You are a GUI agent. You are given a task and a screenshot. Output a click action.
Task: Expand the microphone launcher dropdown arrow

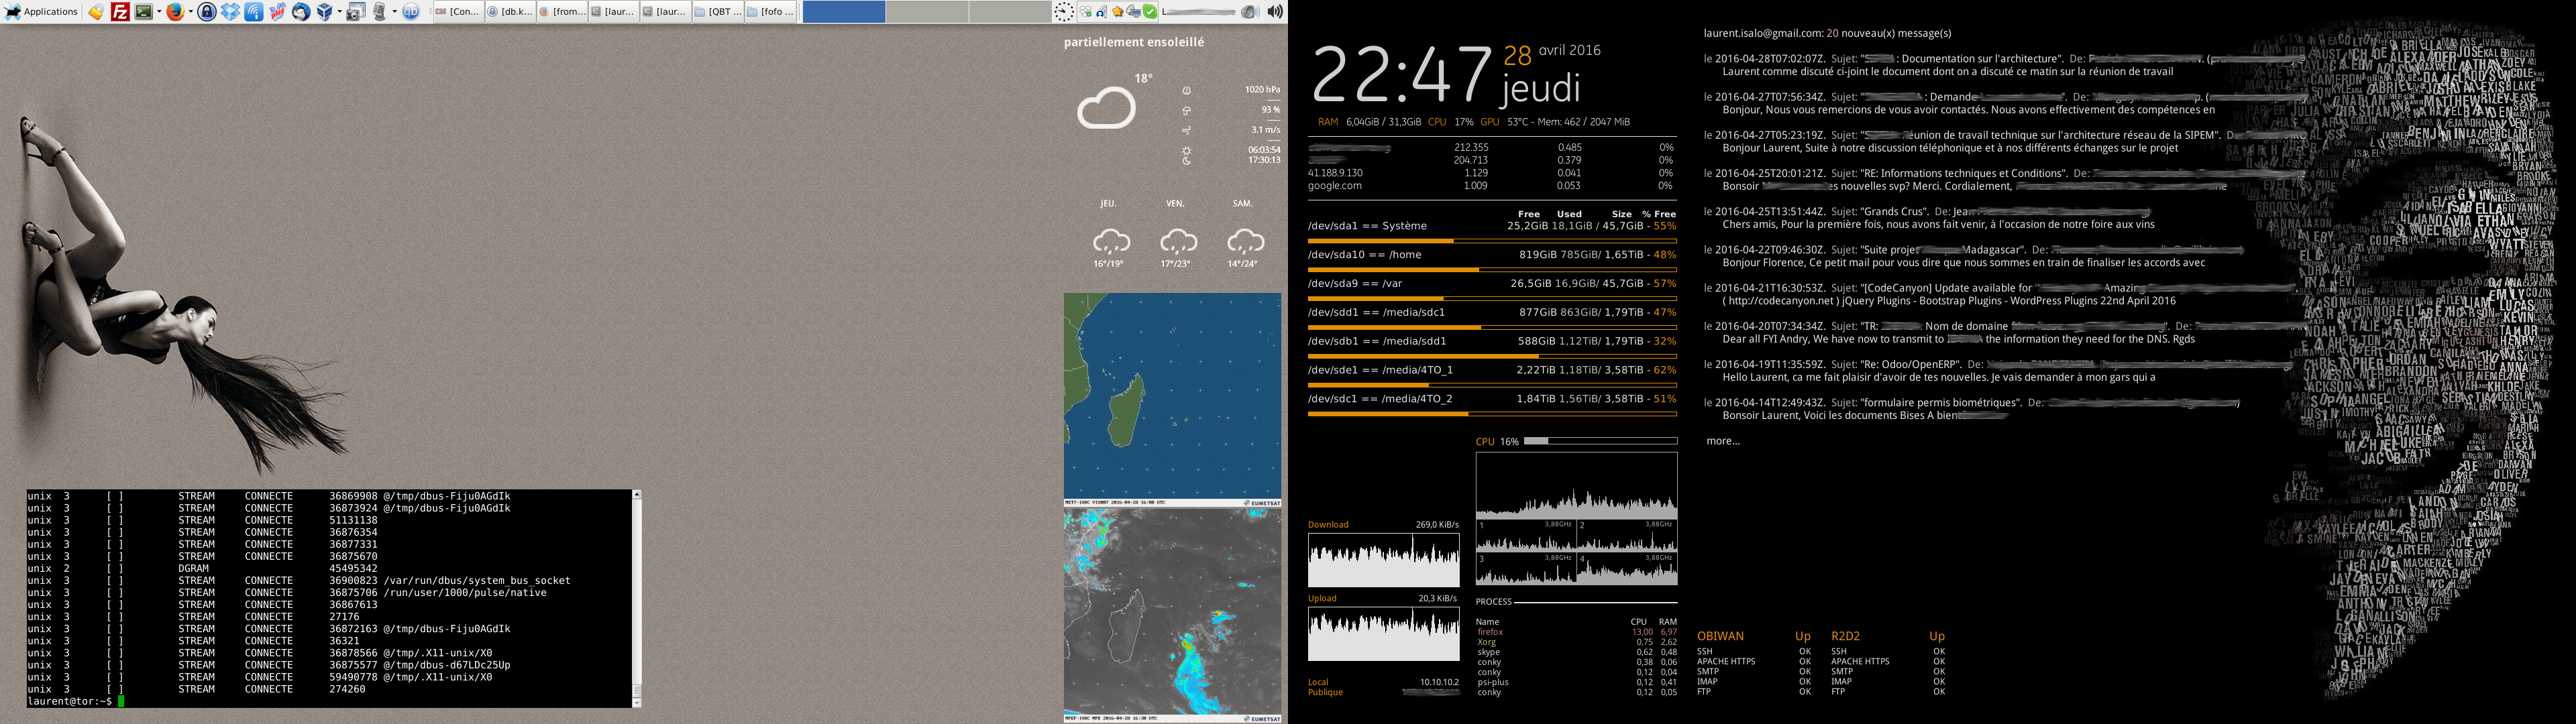pos(395,12)
